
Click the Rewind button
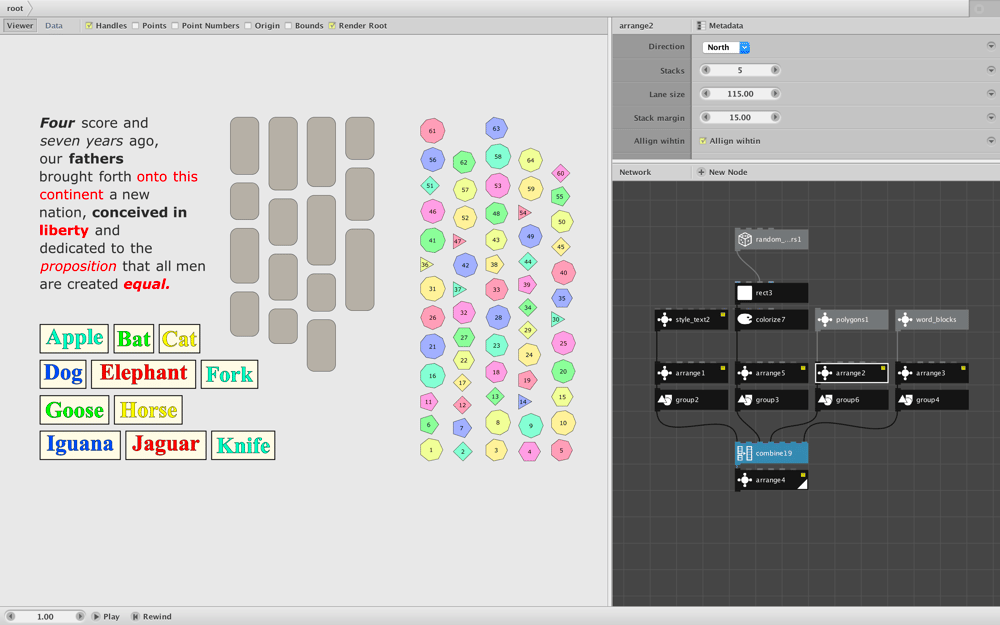[151, 617]
